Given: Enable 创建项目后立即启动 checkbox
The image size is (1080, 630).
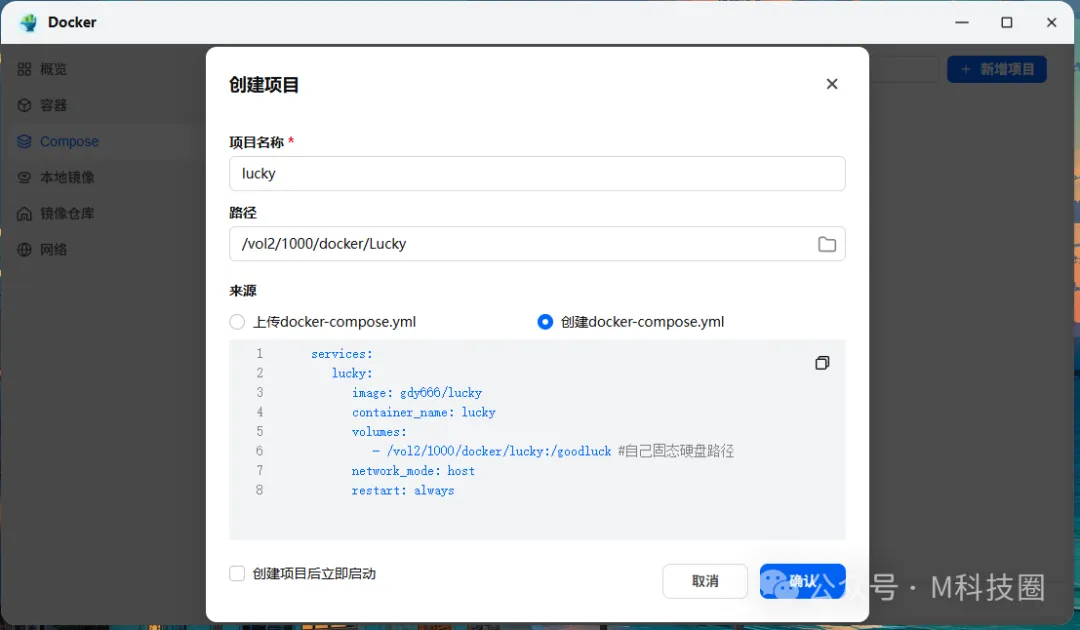Looking at the screenshot, I should (237, 573).
